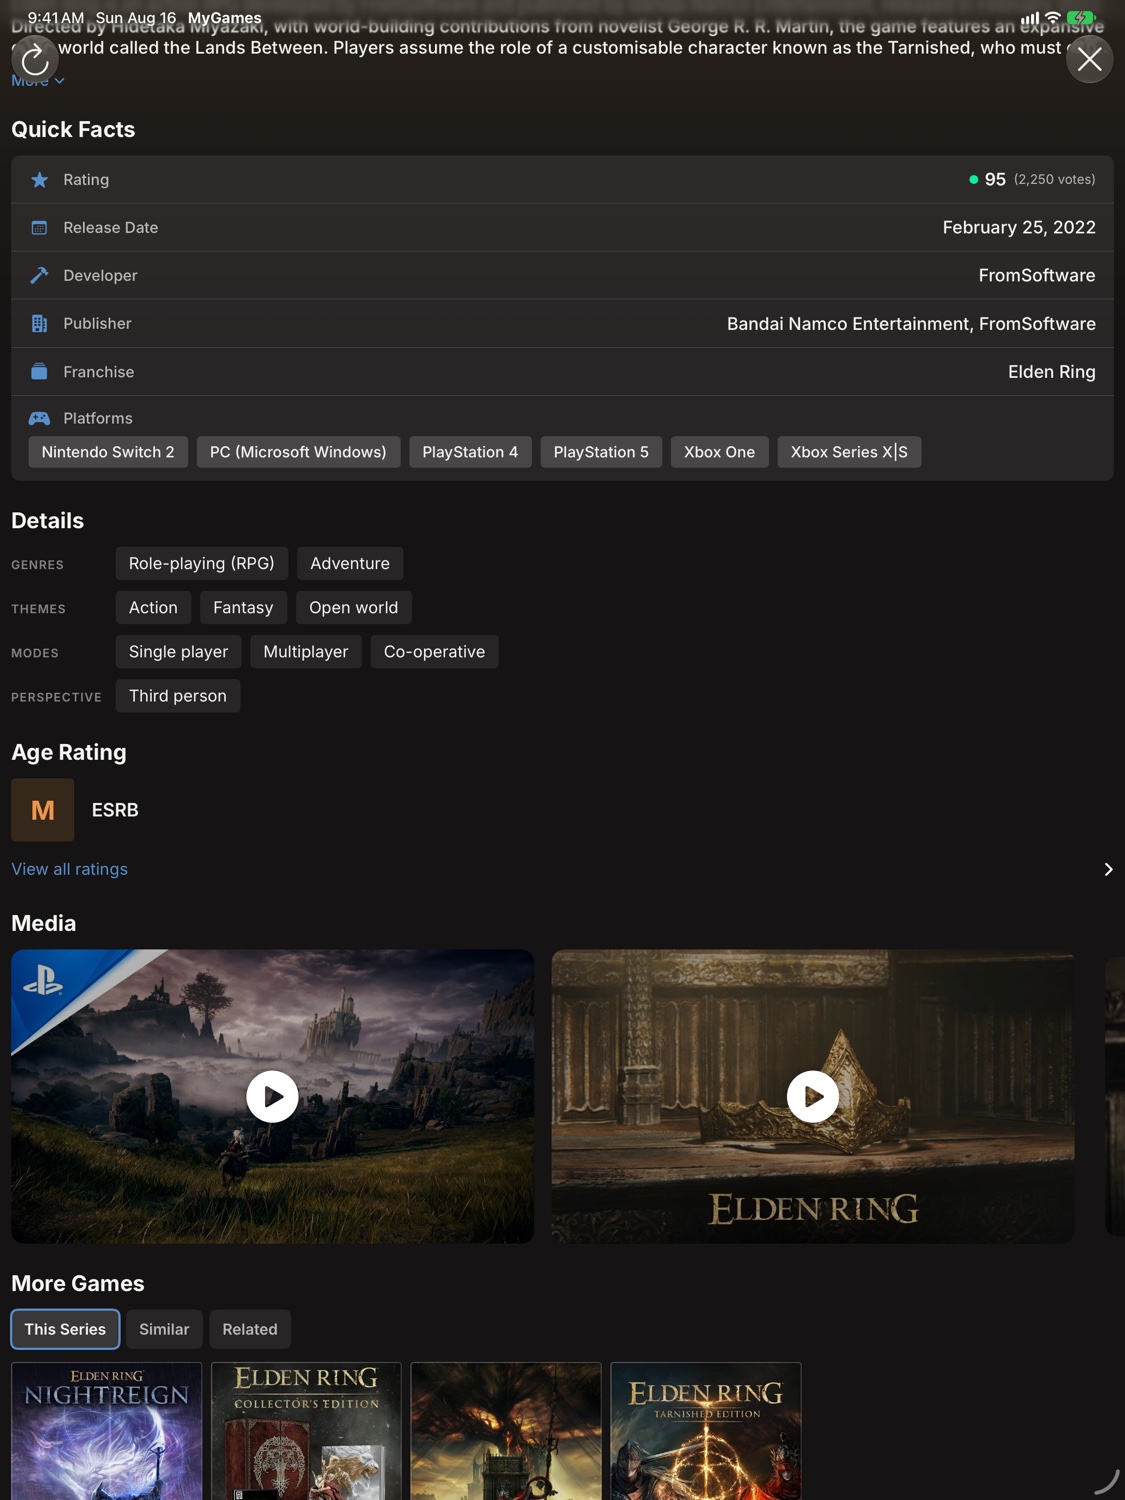The height and width of the screenshot is (1500, 1125).
Task: Open Role-playing (RPG) genre tag
Action: pos(202,563)
